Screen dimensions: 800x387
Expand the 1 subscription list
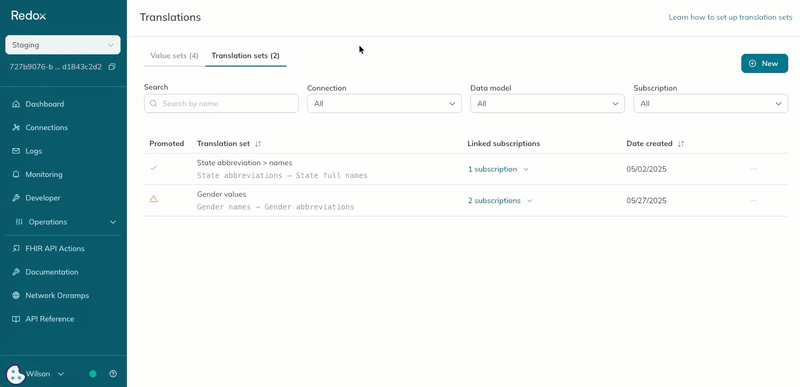point(526,169)
